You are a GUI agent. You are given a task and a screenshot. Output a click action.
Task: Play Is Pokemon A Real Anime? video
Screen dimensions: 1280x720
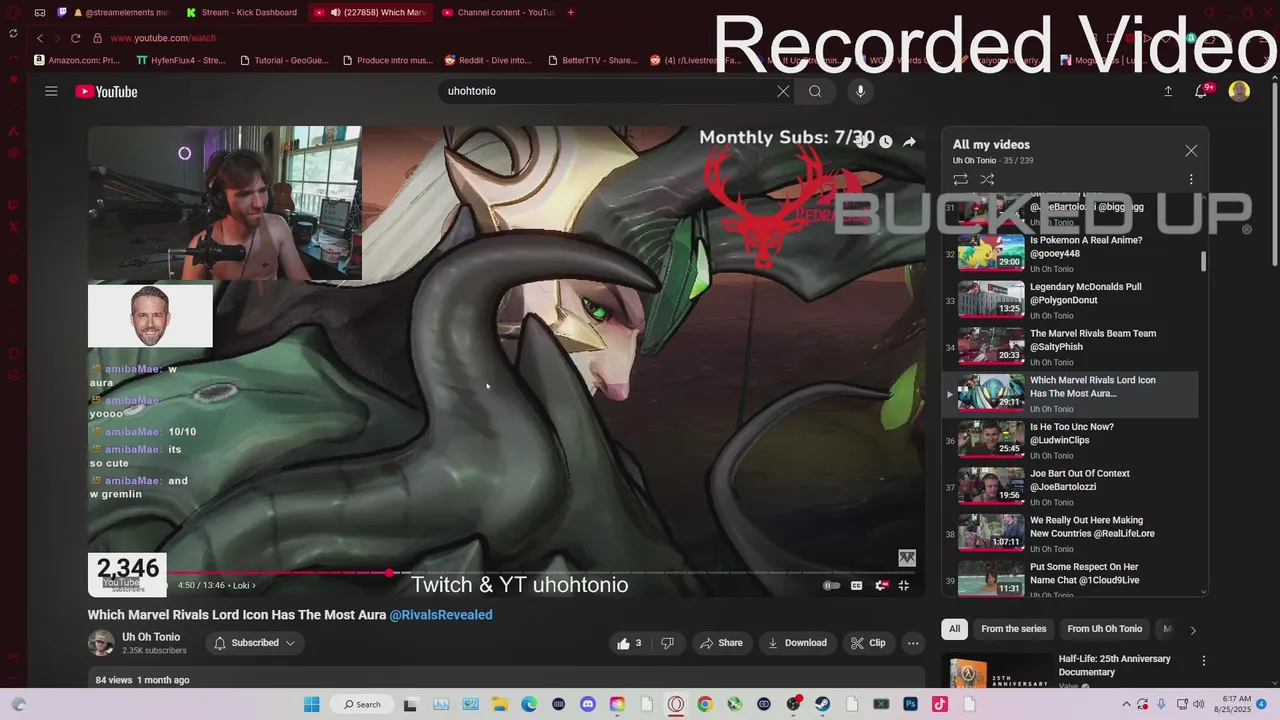coord(1070,254)
